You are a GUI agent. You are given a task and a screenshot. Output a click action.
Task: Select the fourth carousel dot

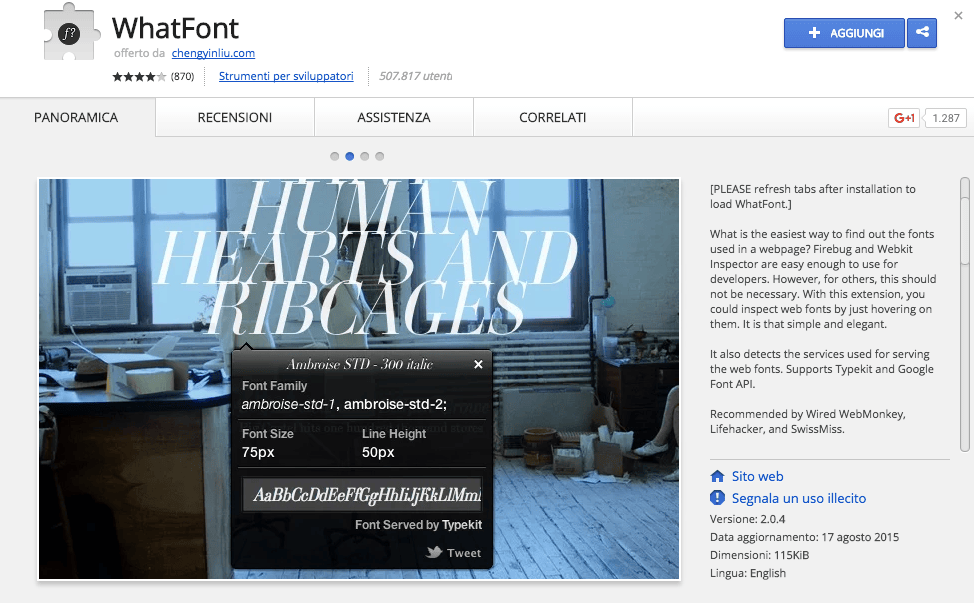pyautogui.click(x=379, y=156)
